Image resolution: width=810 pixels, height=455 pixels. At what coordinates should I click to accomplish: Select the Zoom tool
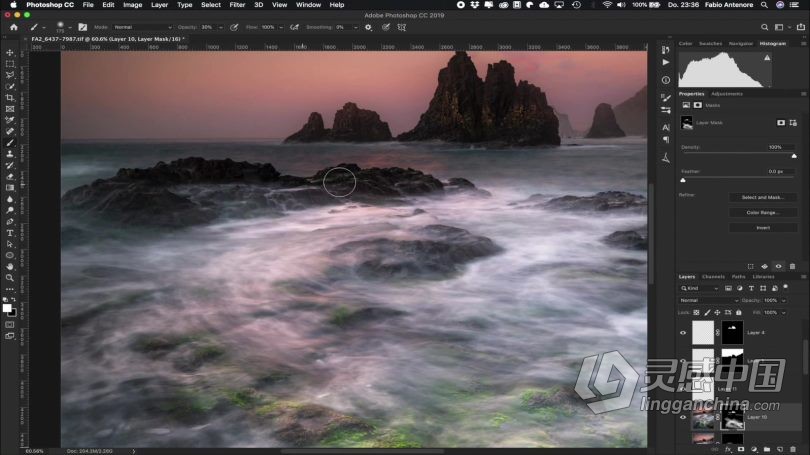click(10, 278)
